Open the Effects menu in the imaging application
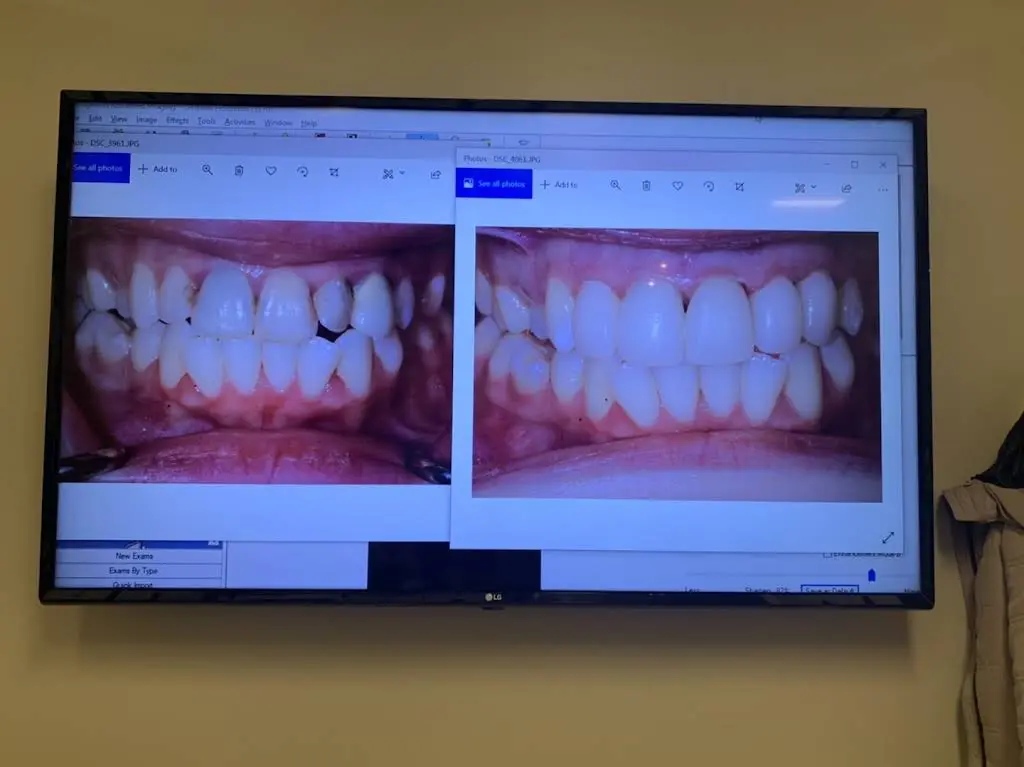 (x=177, y=120)
